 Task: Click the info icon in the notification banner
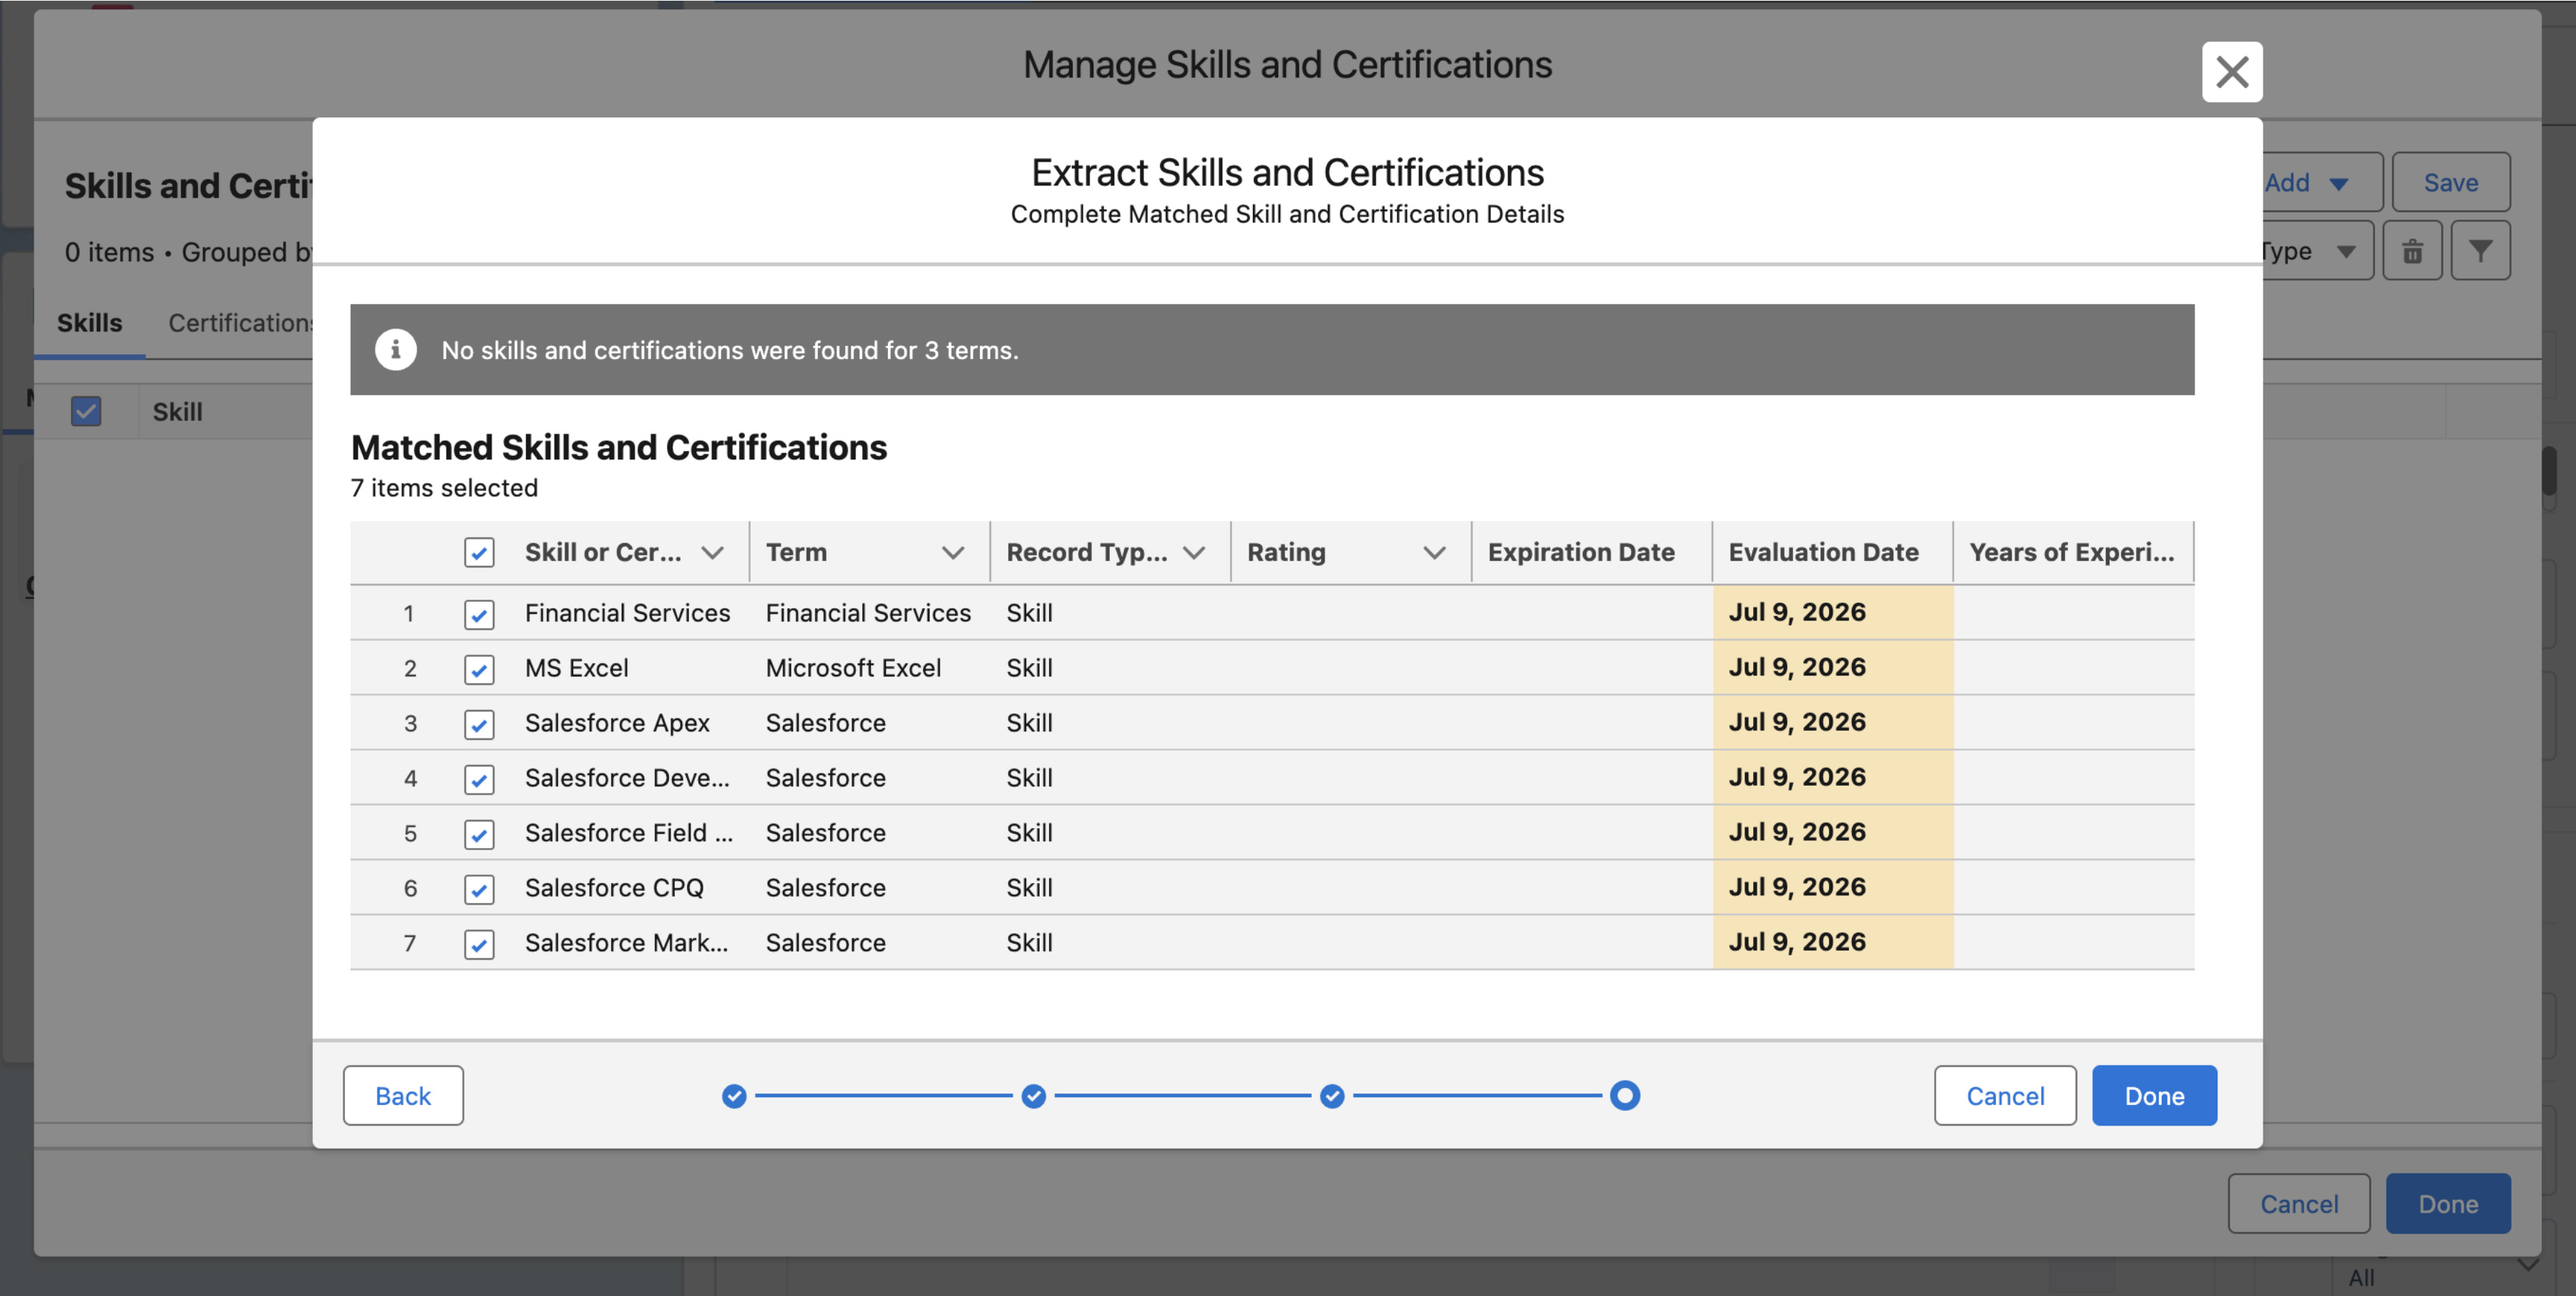pos(395,350)
